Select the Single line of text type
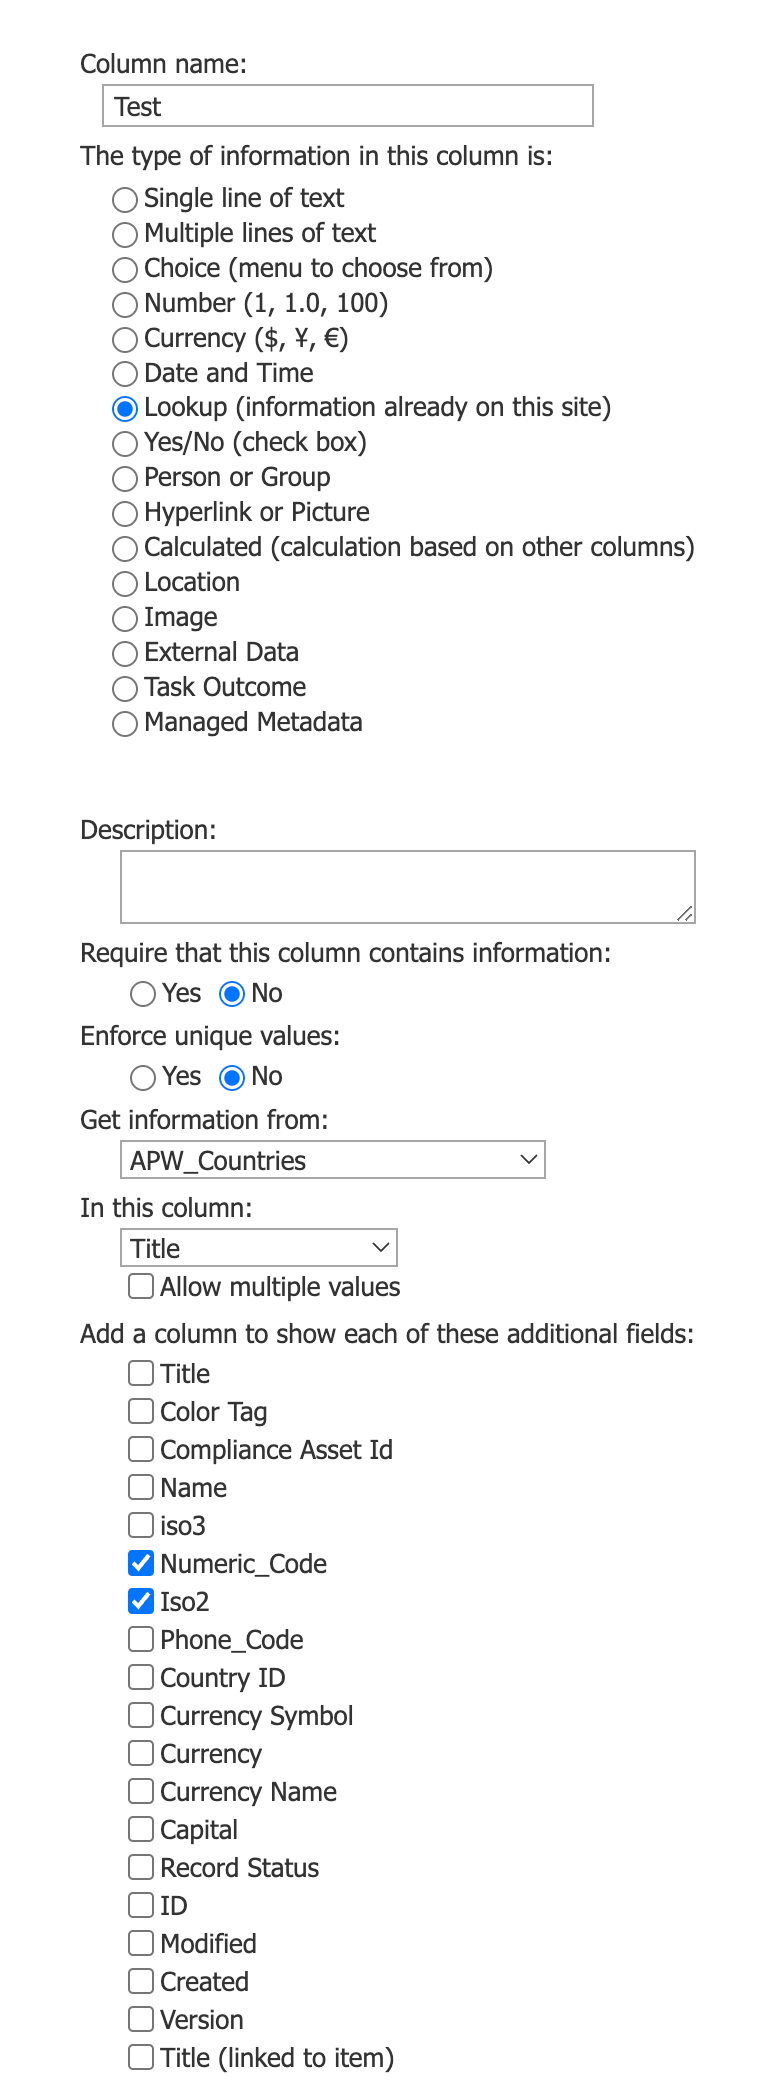Image resolution: width=760 pixels, height=2092 pixels. tap(124, 199)
